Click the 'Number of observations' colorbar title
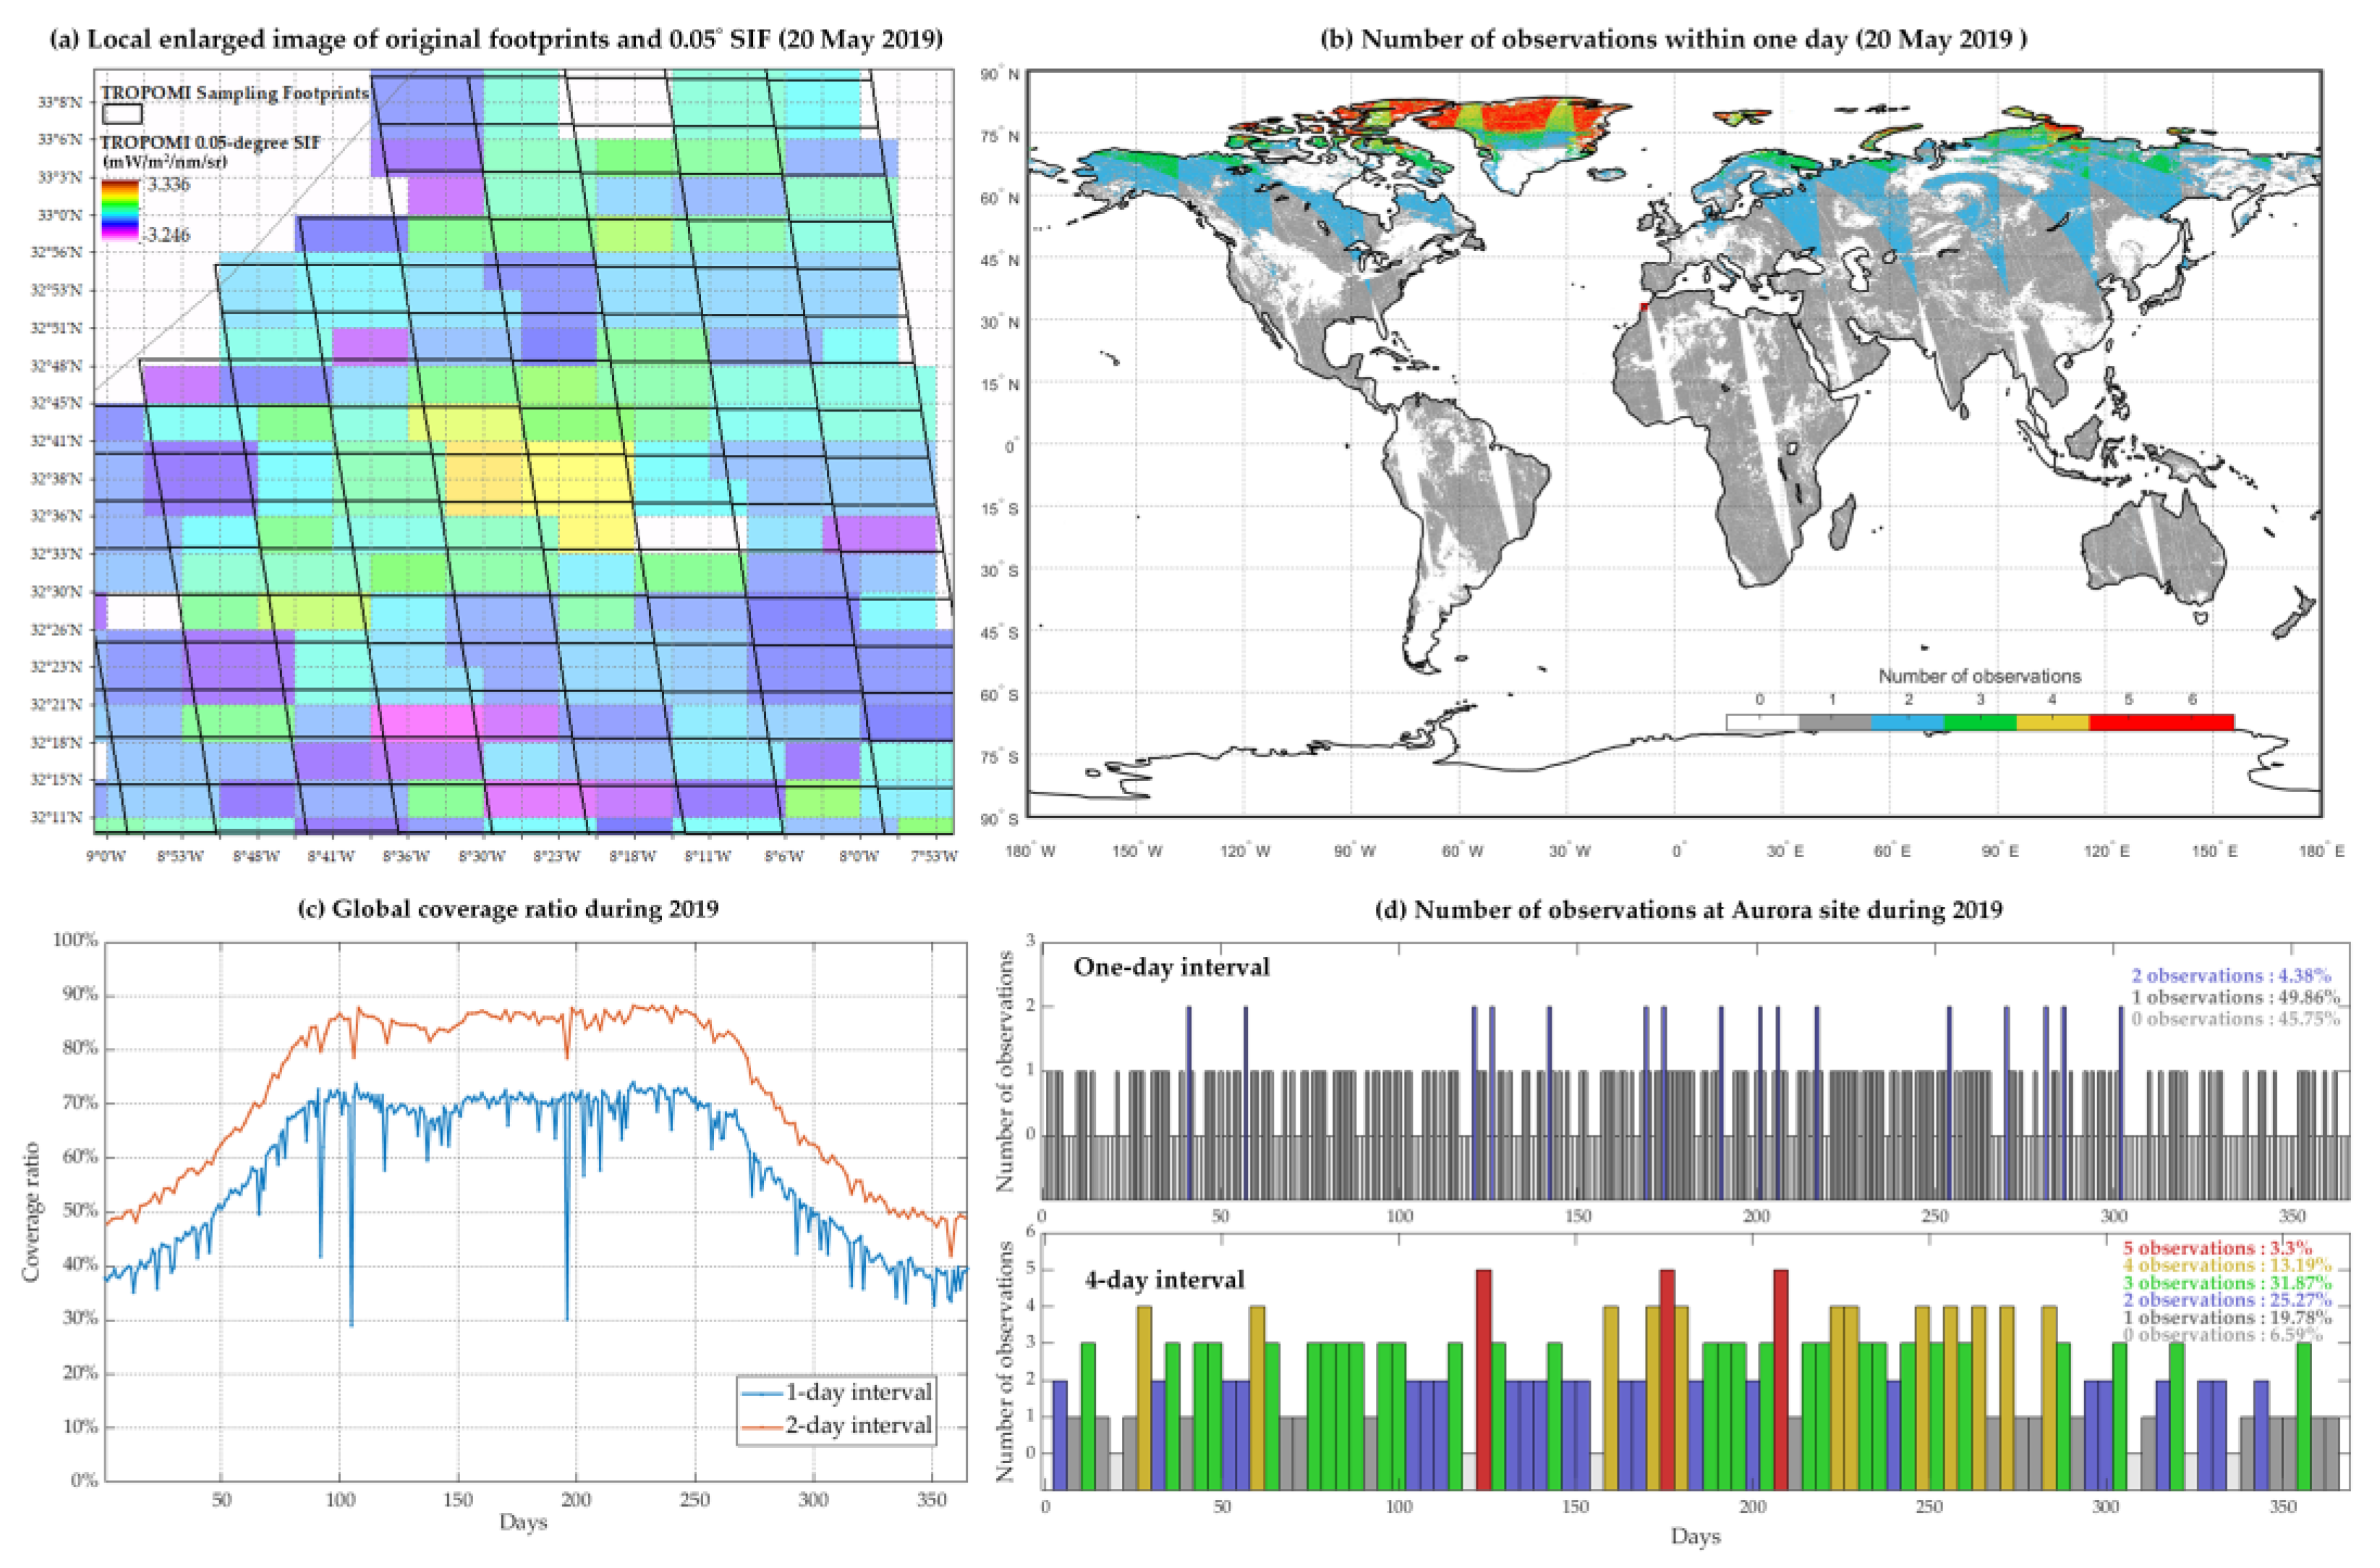Viewport: 2380px width, 1568px height. [1979, 676]
